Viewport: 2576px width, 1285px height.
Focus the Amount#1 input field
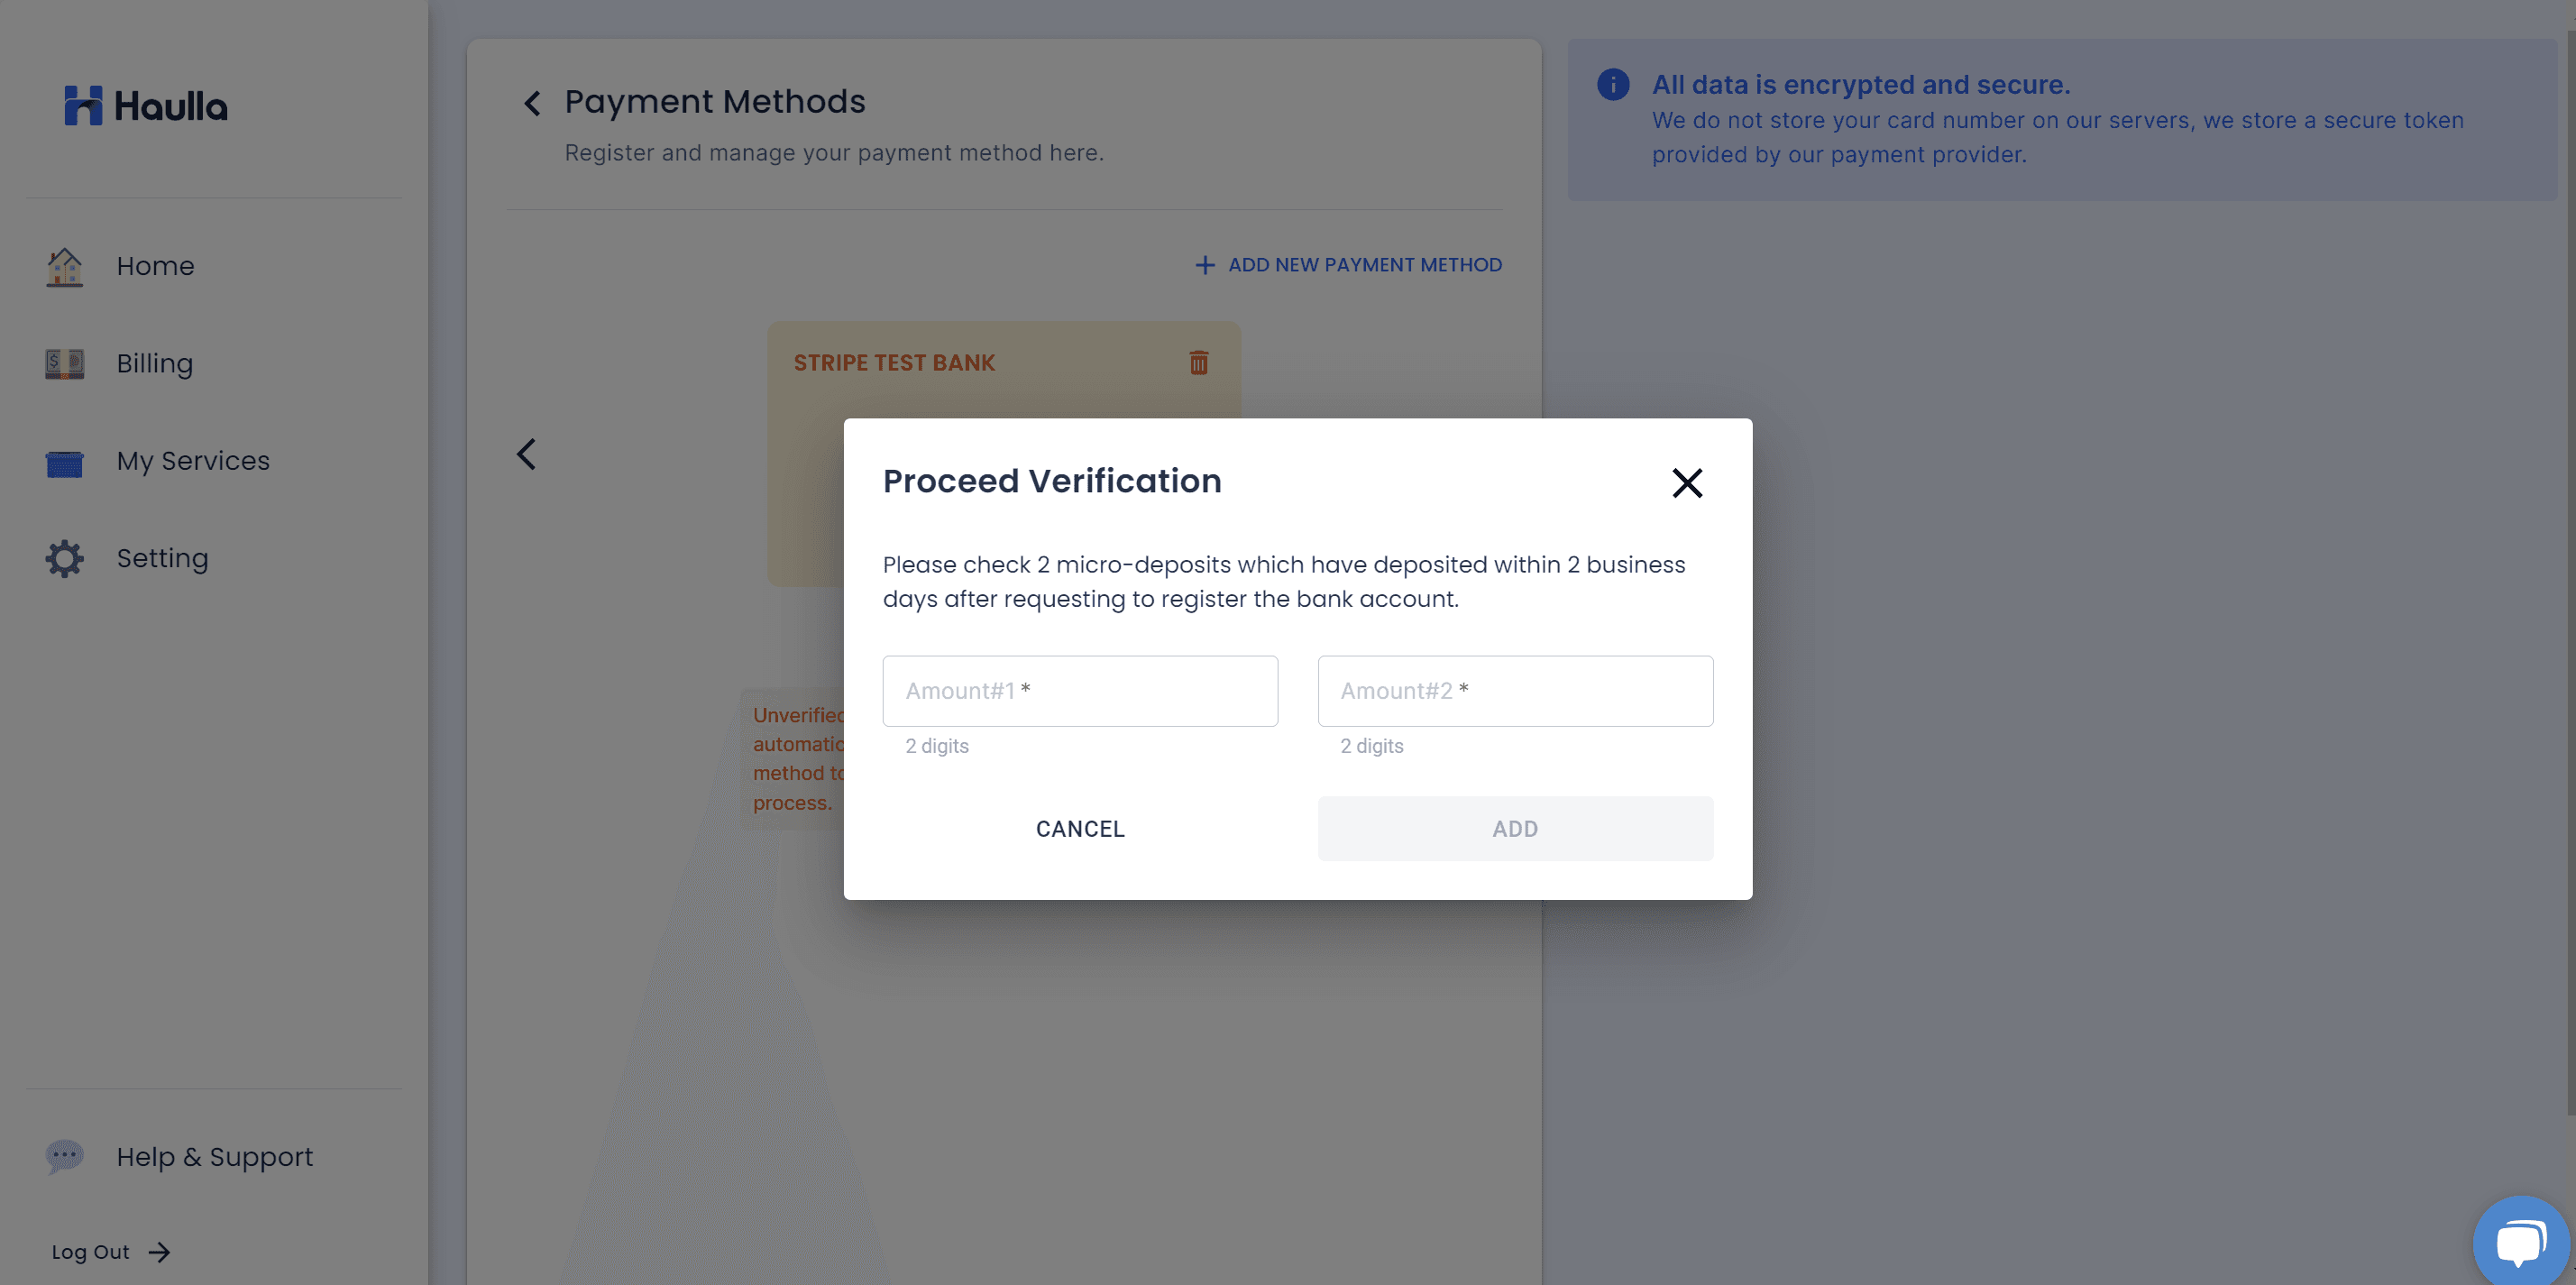(x=1080, y=691)
